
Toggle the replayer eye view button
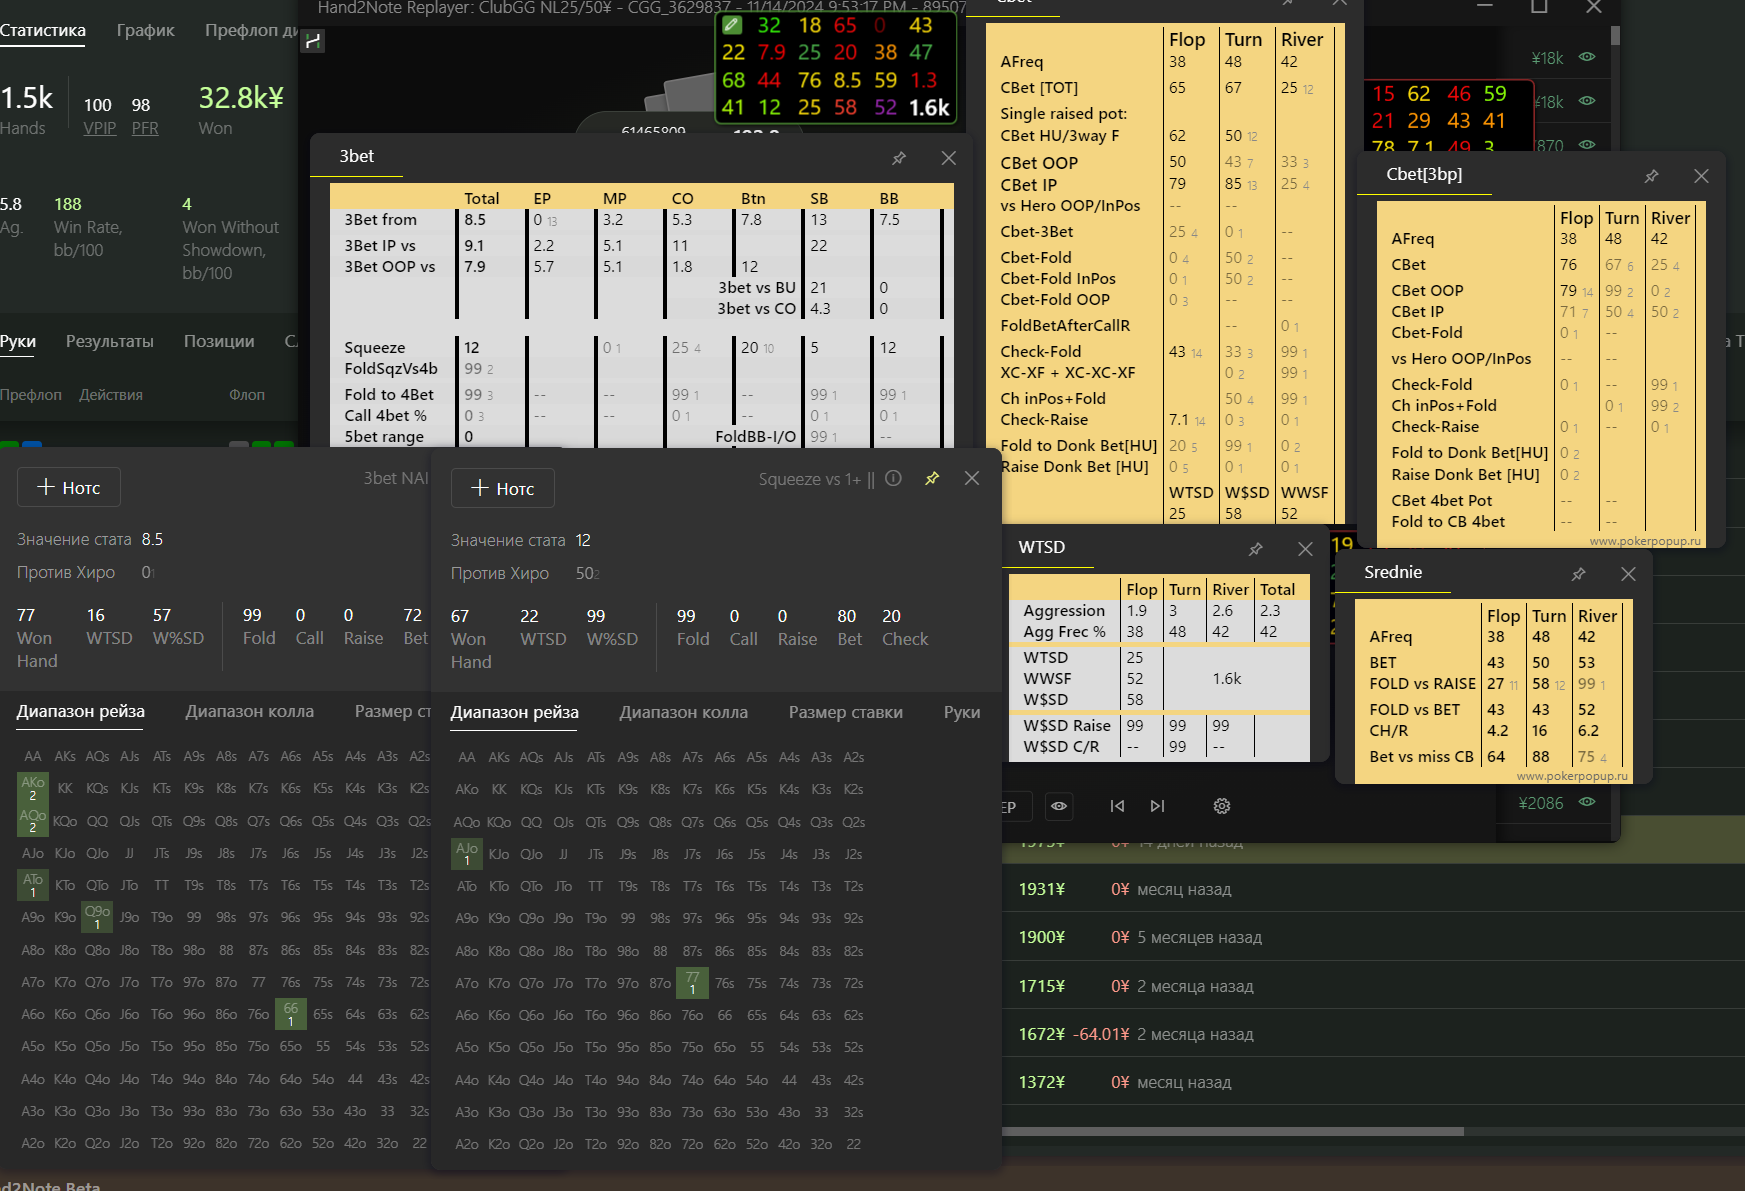(1059, 806)
